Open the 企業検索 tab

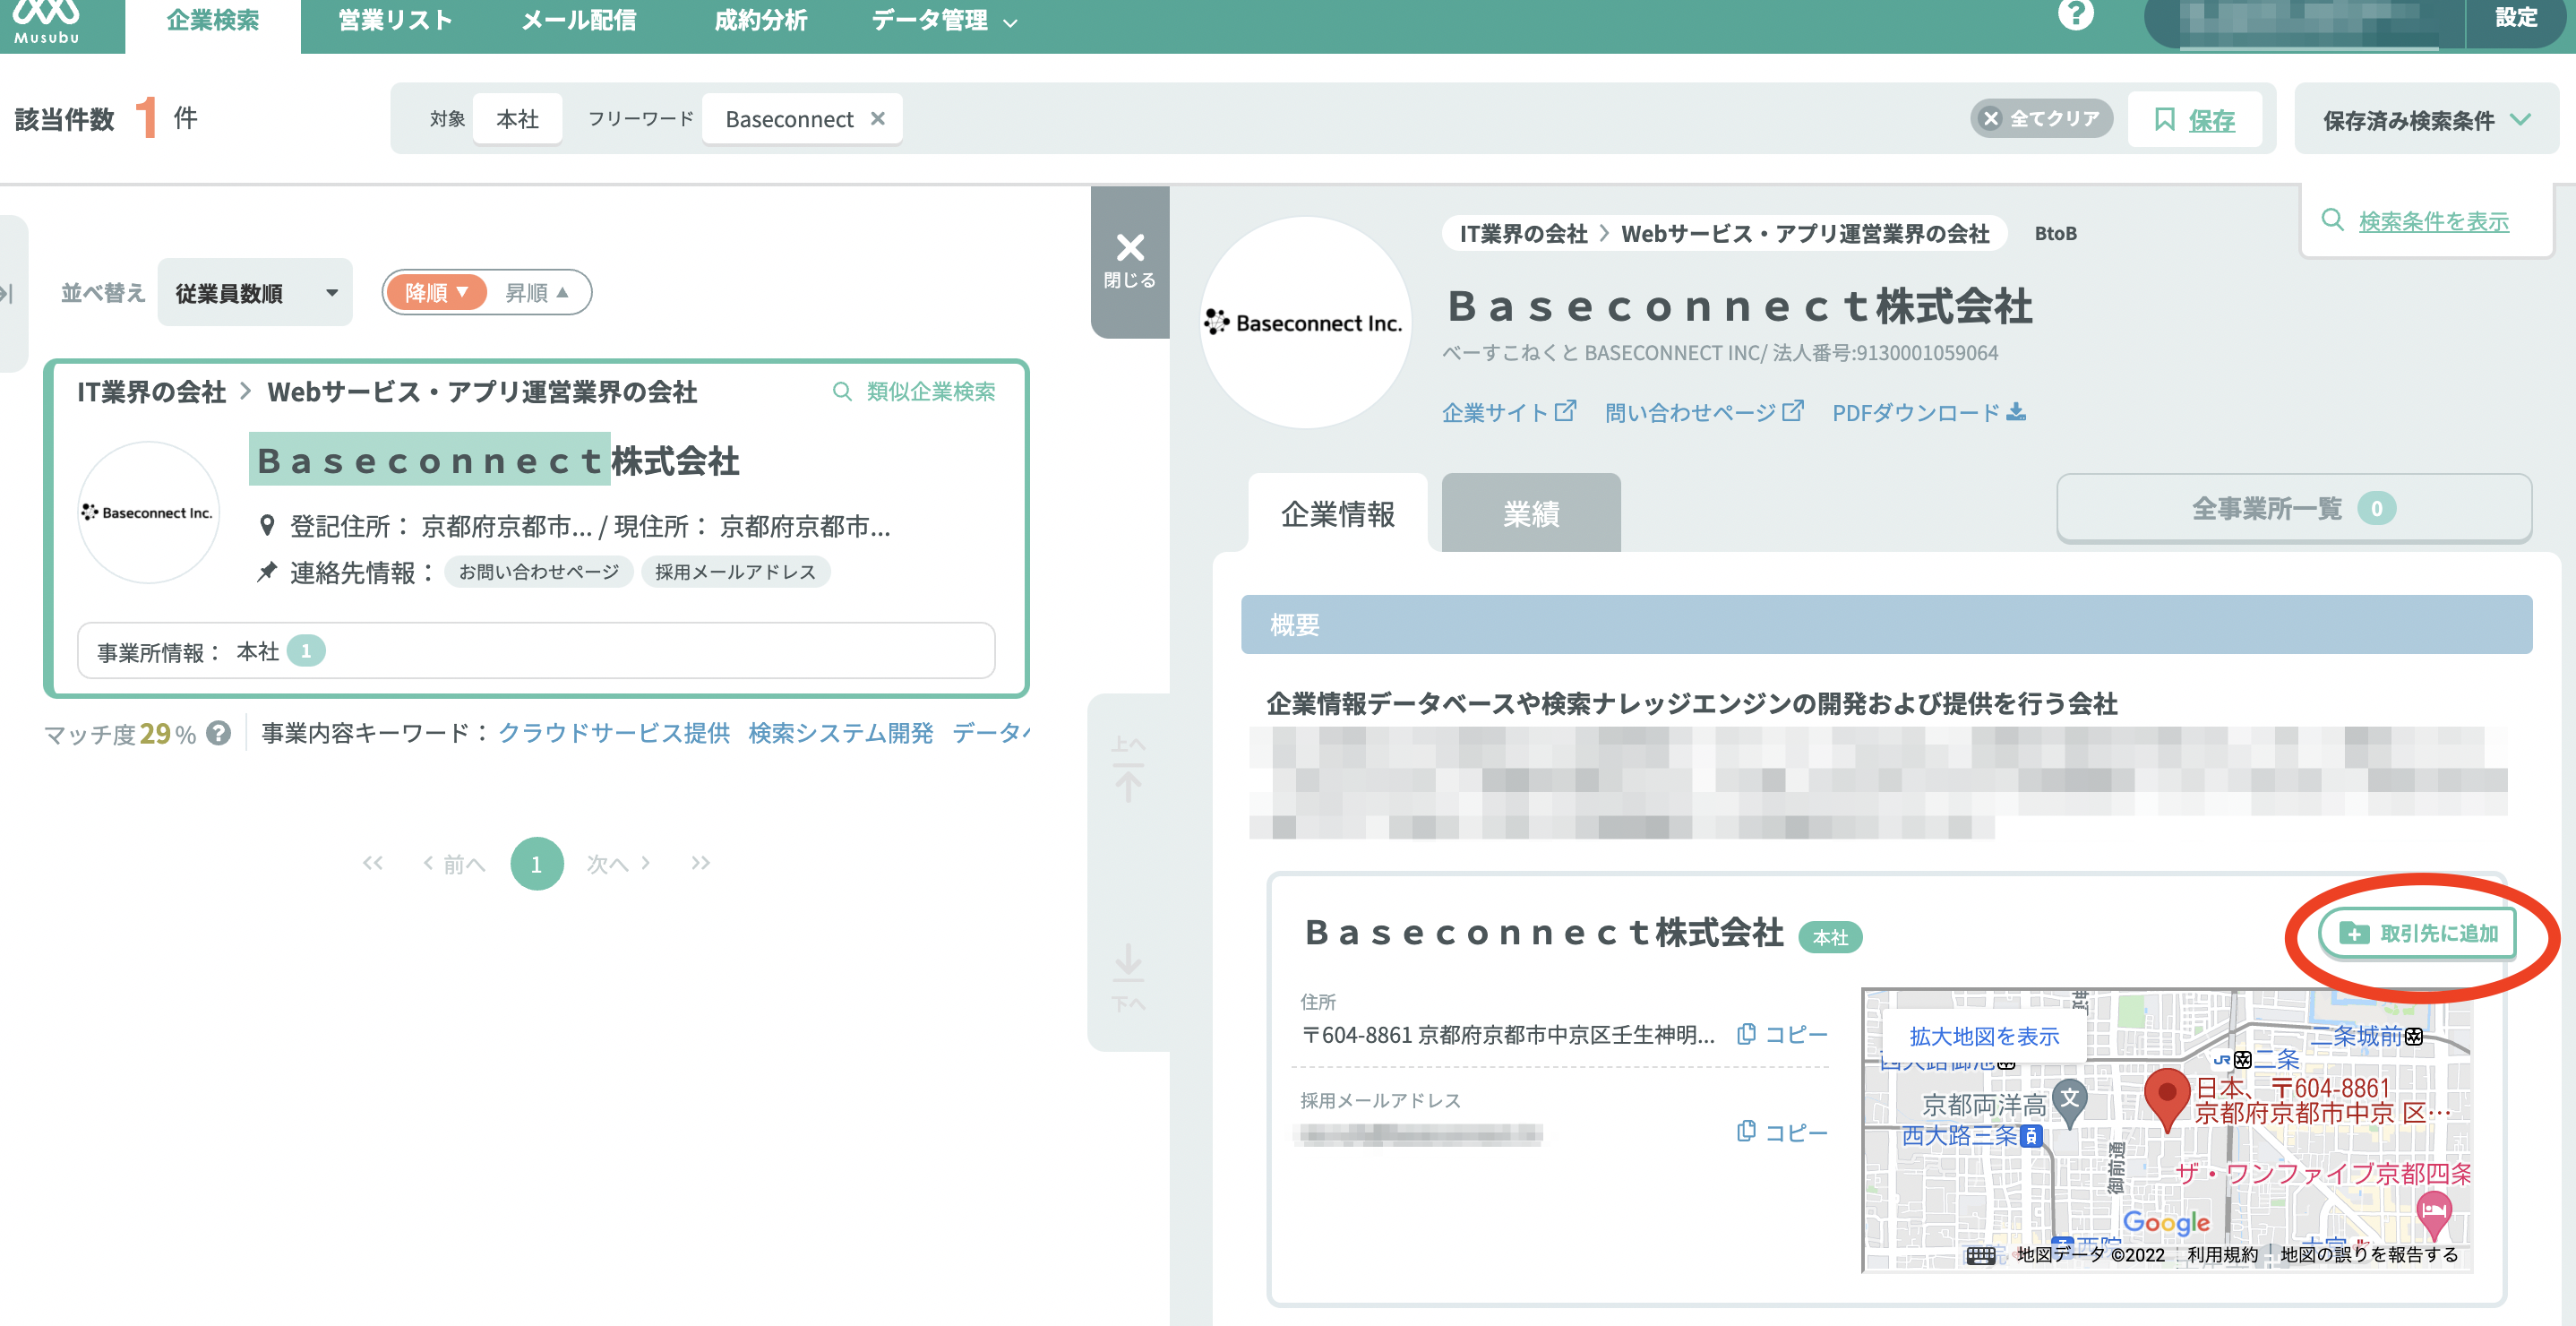[x=213, y=21]
